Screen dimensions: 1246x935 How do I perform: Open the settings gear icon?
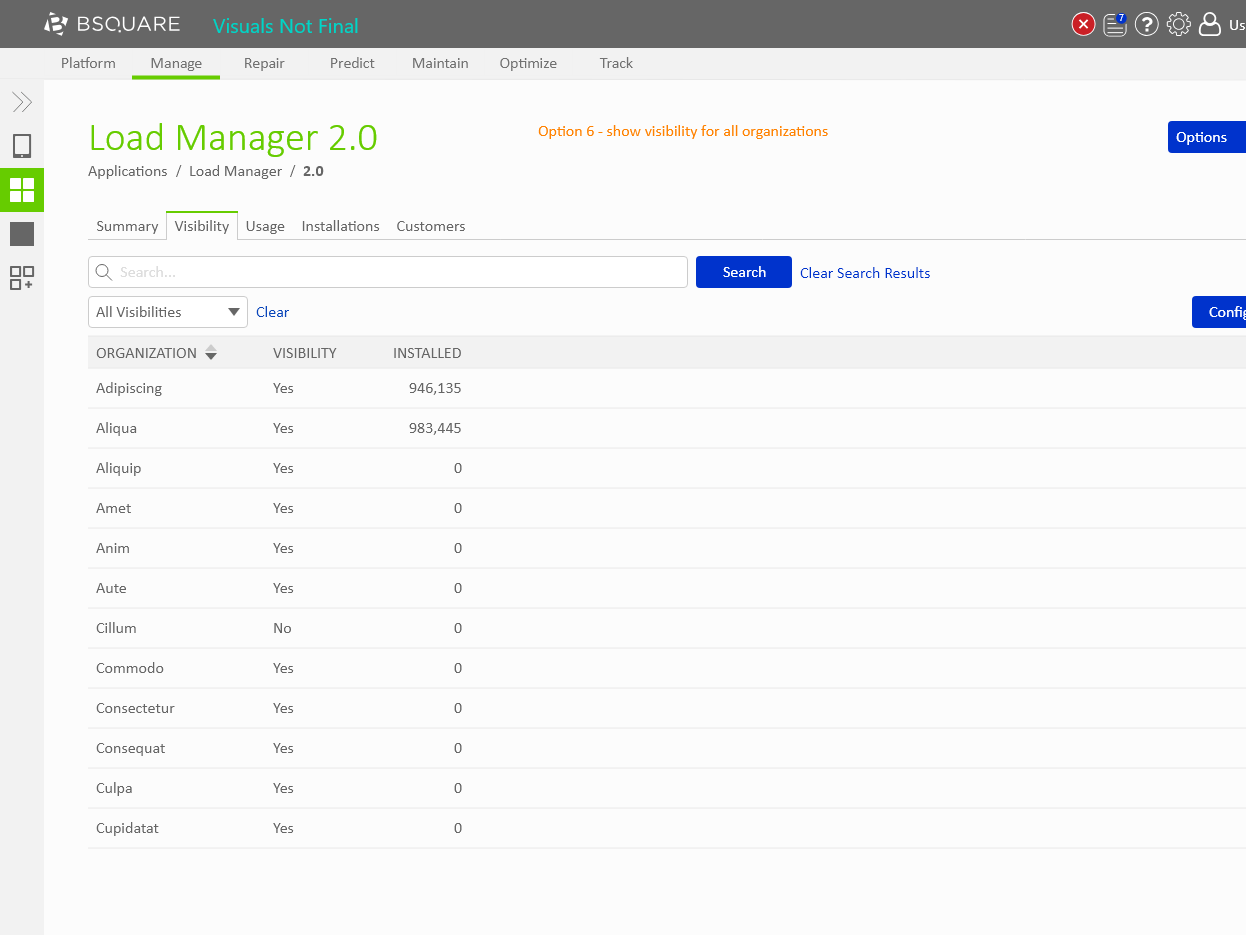click(x=1179, y=24)
